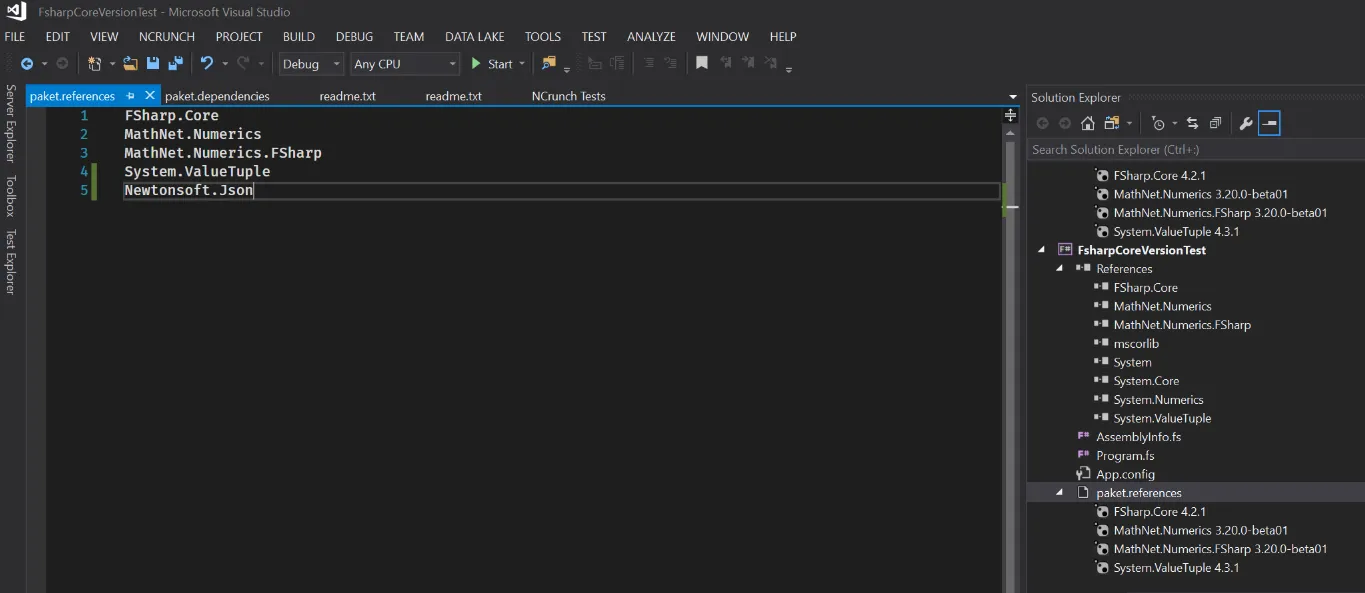The width and height of the screenshot is (1365, 593).
Task: Open Properties wrench icon in Solution Explorer
Action: [x=1246, y=124]
